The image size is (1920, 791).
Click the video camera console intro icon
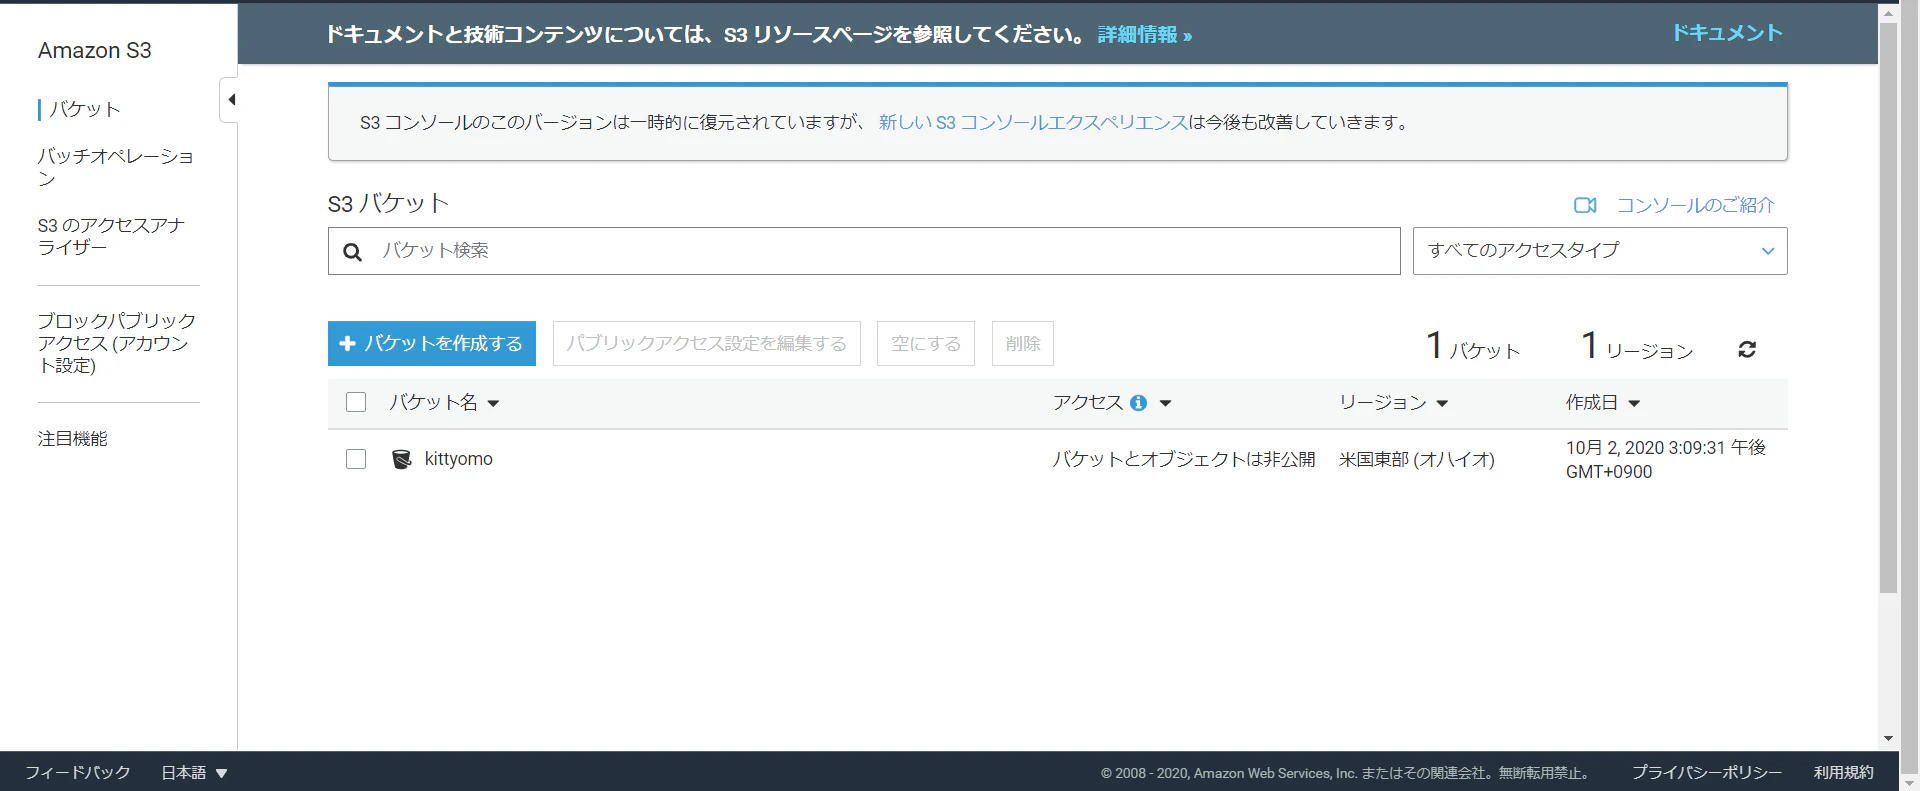pos(1585,205)
